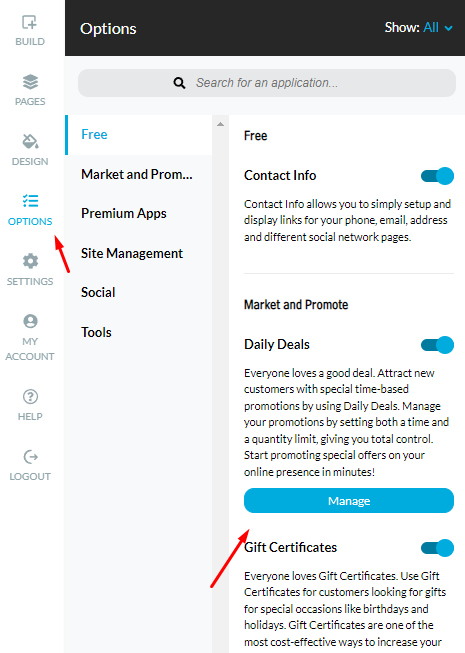Click the category list scroll up arrow

click(x=220, y=124)
